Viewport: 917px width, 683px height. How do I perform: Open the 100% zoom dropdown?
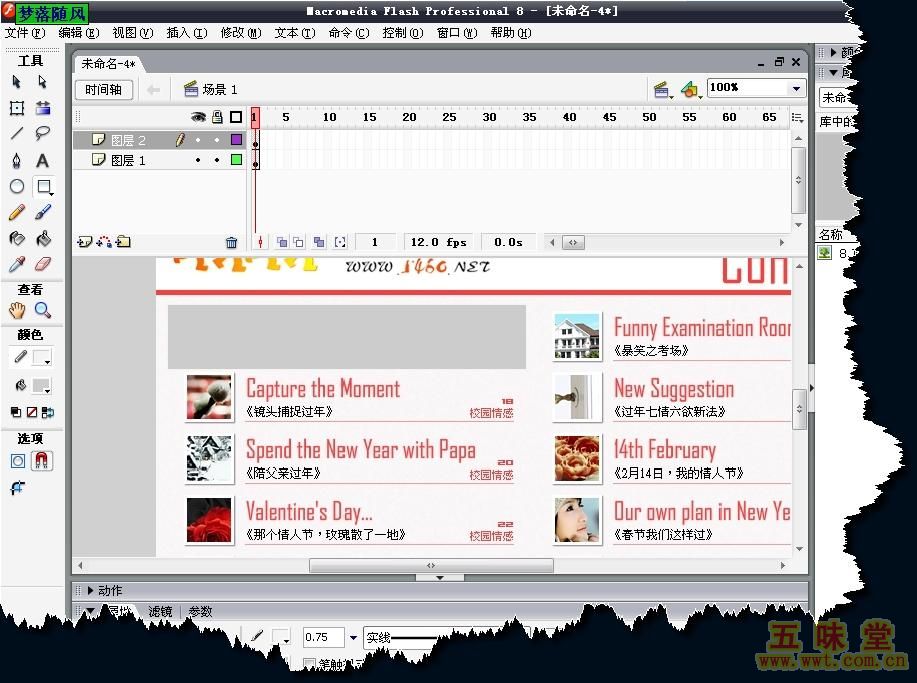[x=796, y=89]
